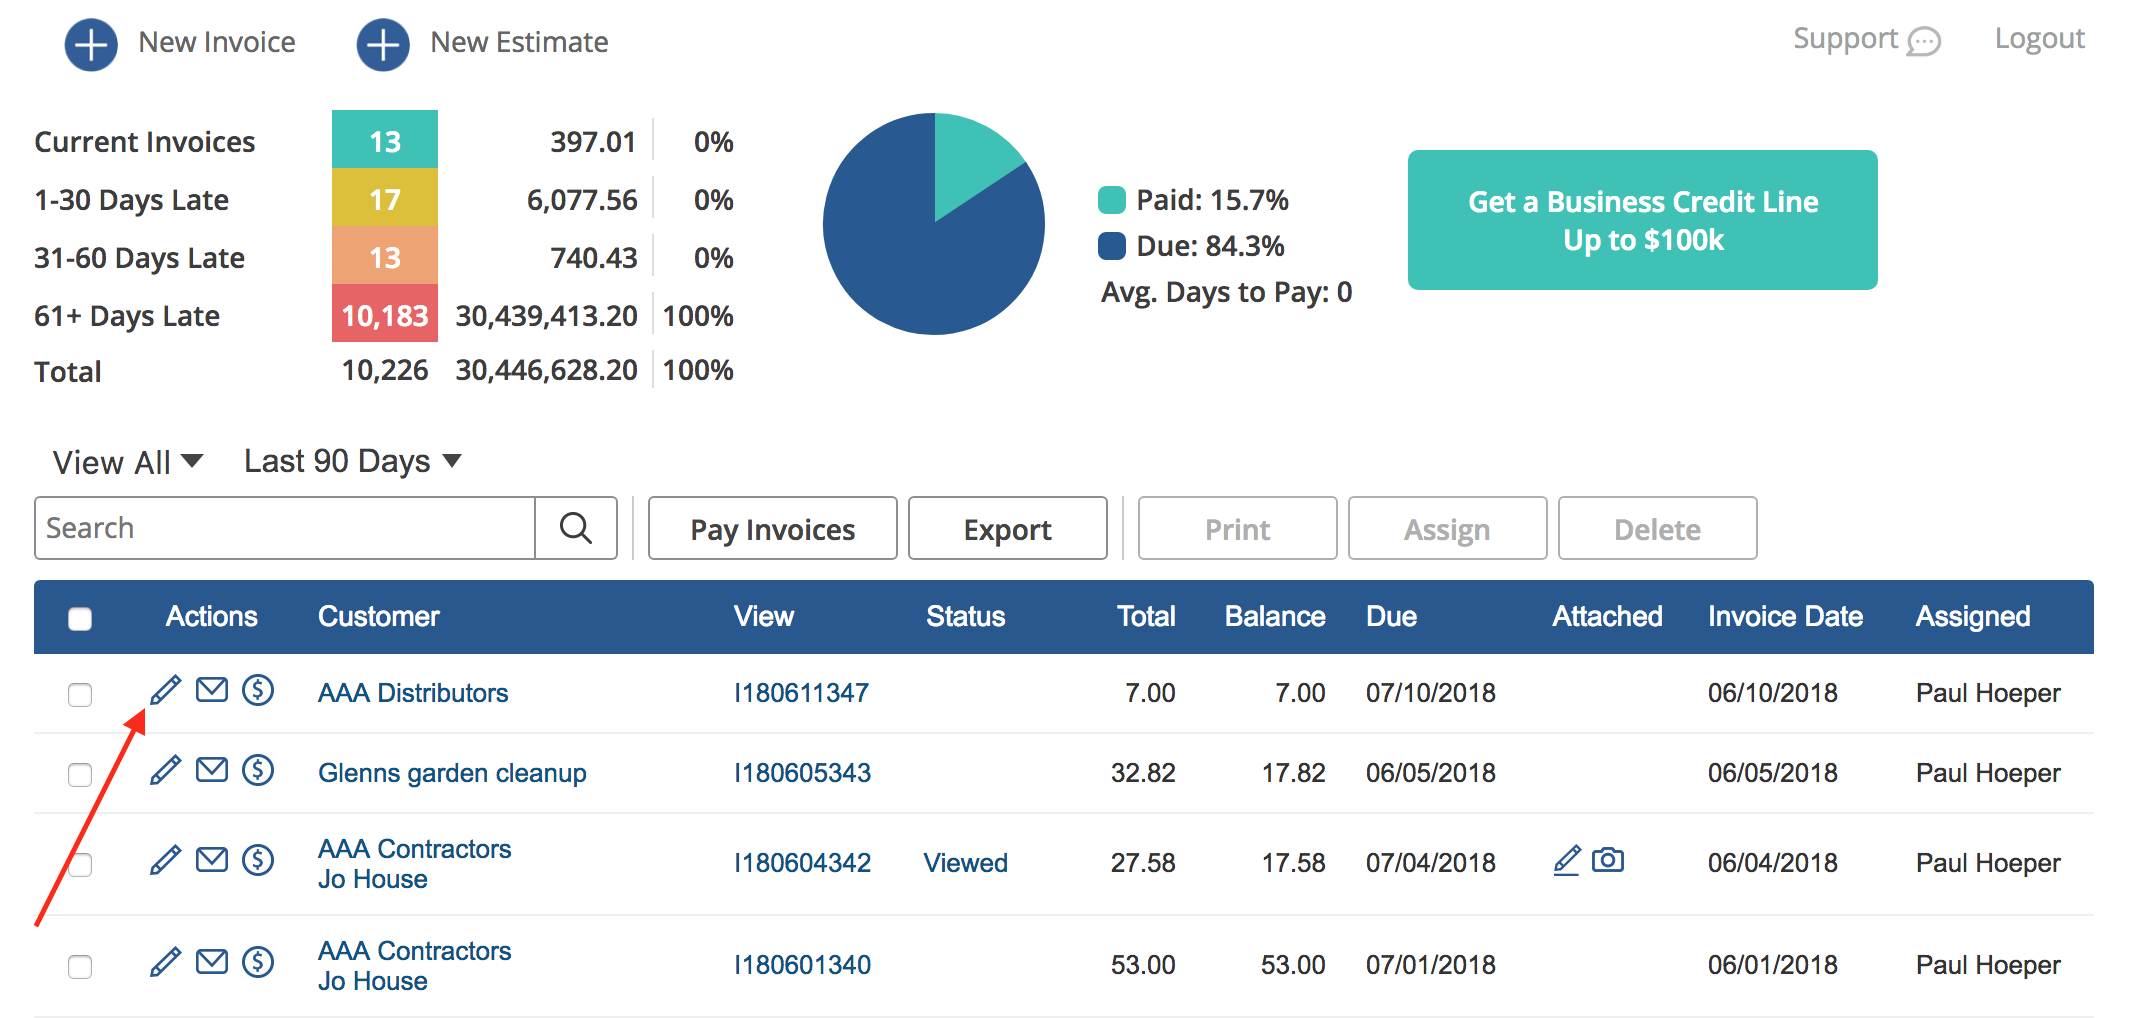Sort the table by the Balance column header
The image size is (2132, 1018).
coord(1274,616)
